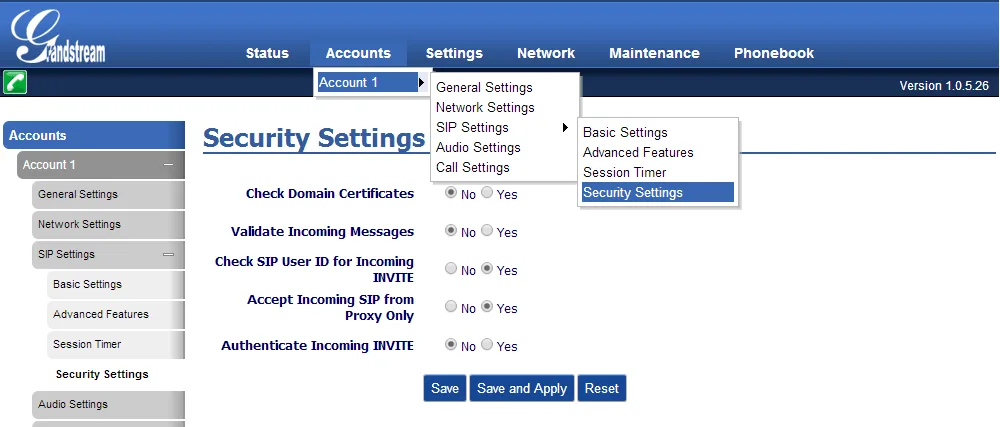Viewport: 1000px width, 427px height.
Task: Select No for Accept SIP from Proxy Only
Action: tap(451, 307)
